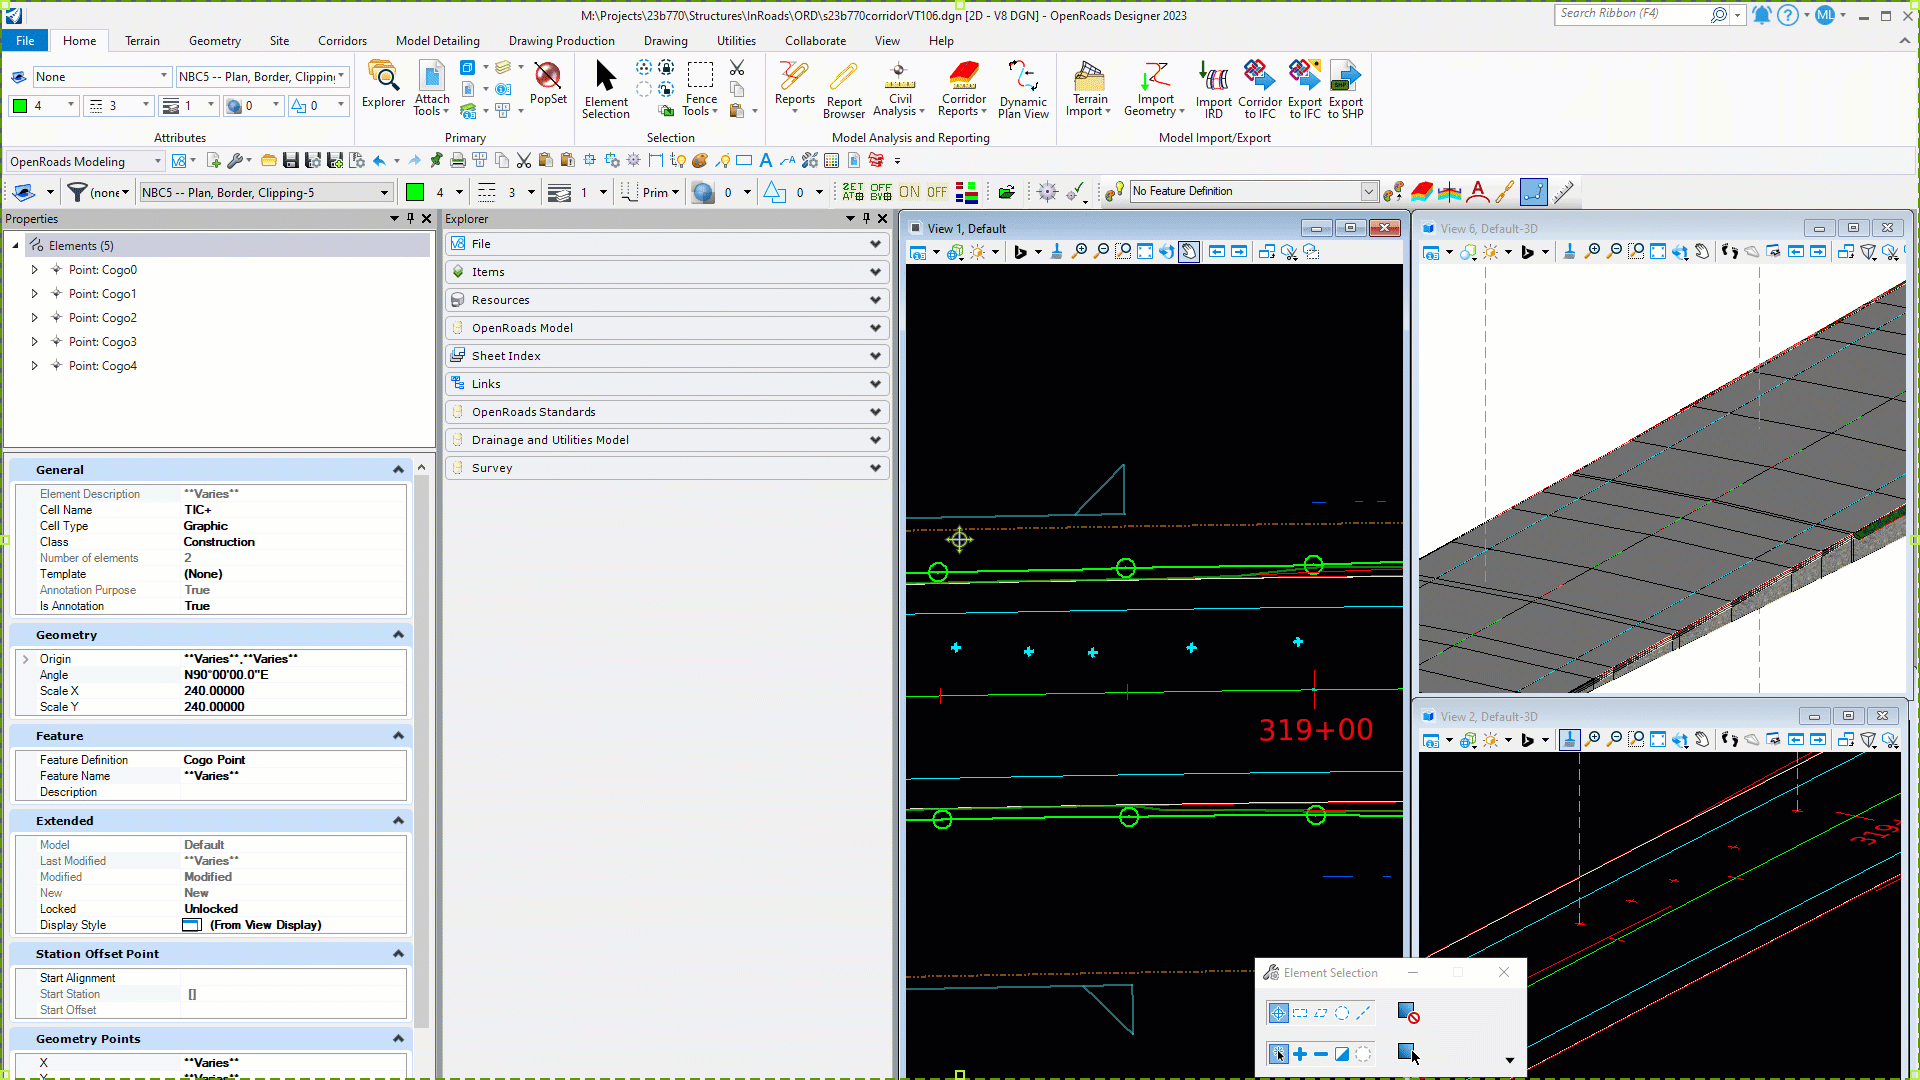Viewport: 1920px width, 1080px height.
Task: Switch to the Model Detailing ribbon tab
Action: point(438,41)
